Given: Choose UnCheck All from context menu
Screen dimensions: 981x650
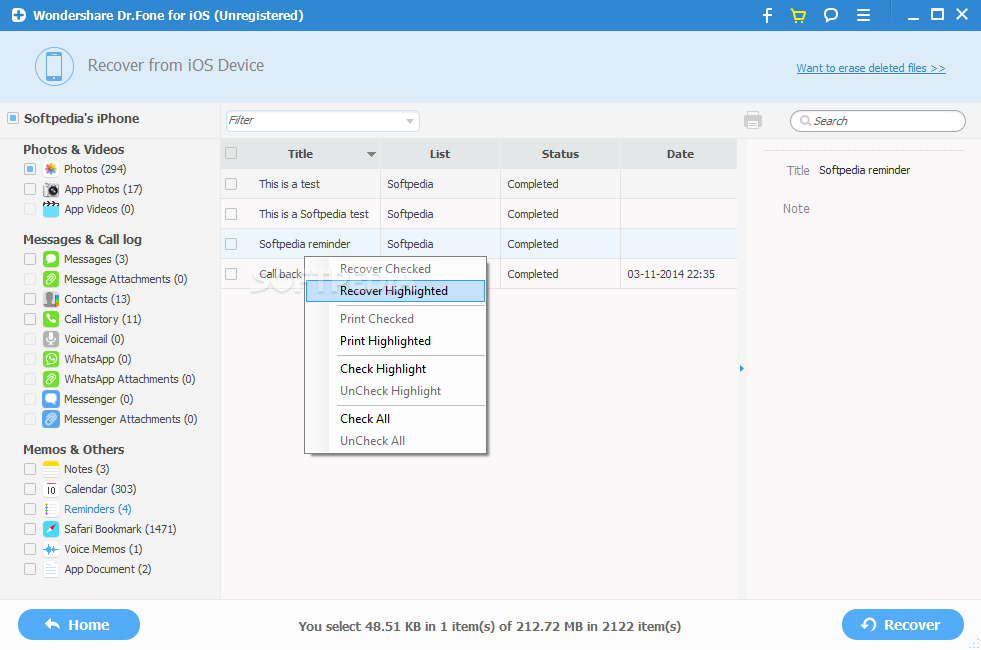Looking at the screenshot, I should point(395,441).
